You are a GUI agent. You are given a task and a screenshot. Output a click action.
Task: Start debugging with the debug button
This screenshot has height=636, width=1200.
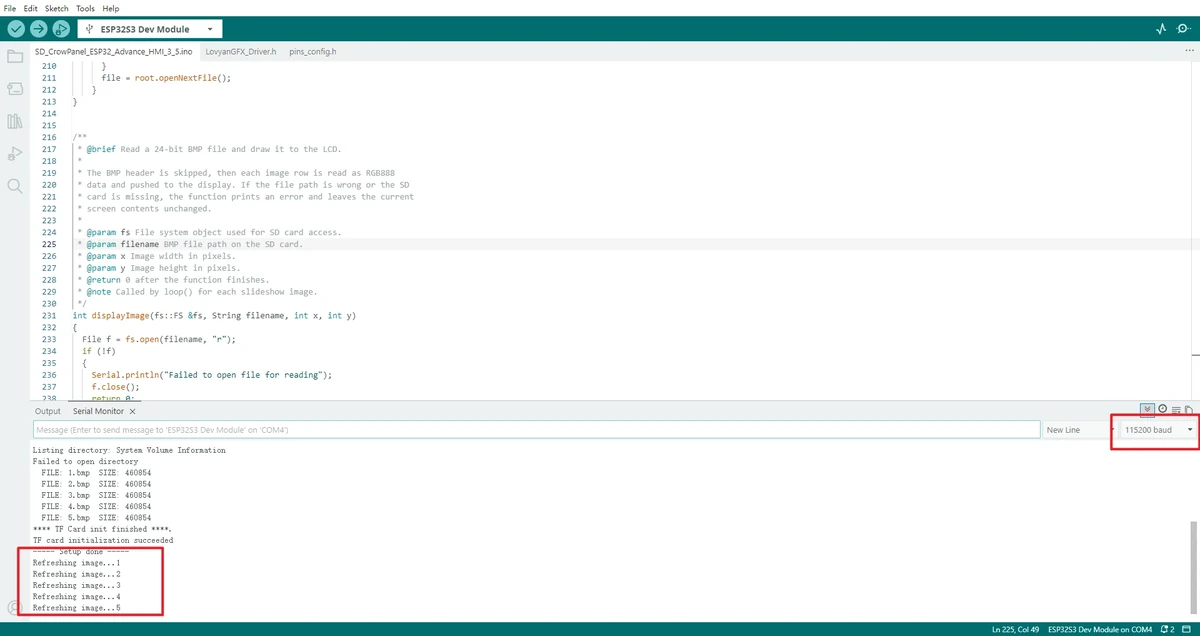[x=61, y=29]
